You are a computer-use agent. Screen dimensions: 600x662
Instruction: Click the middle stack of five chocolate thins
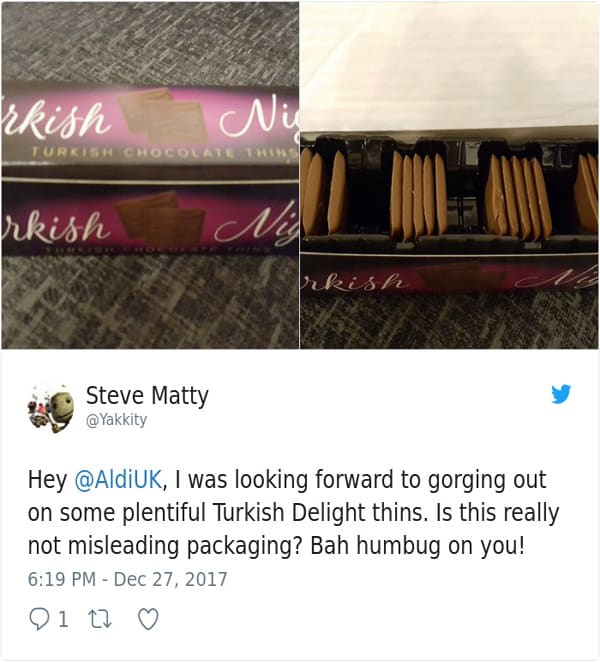pyautogui.click(x=418, y=194)
